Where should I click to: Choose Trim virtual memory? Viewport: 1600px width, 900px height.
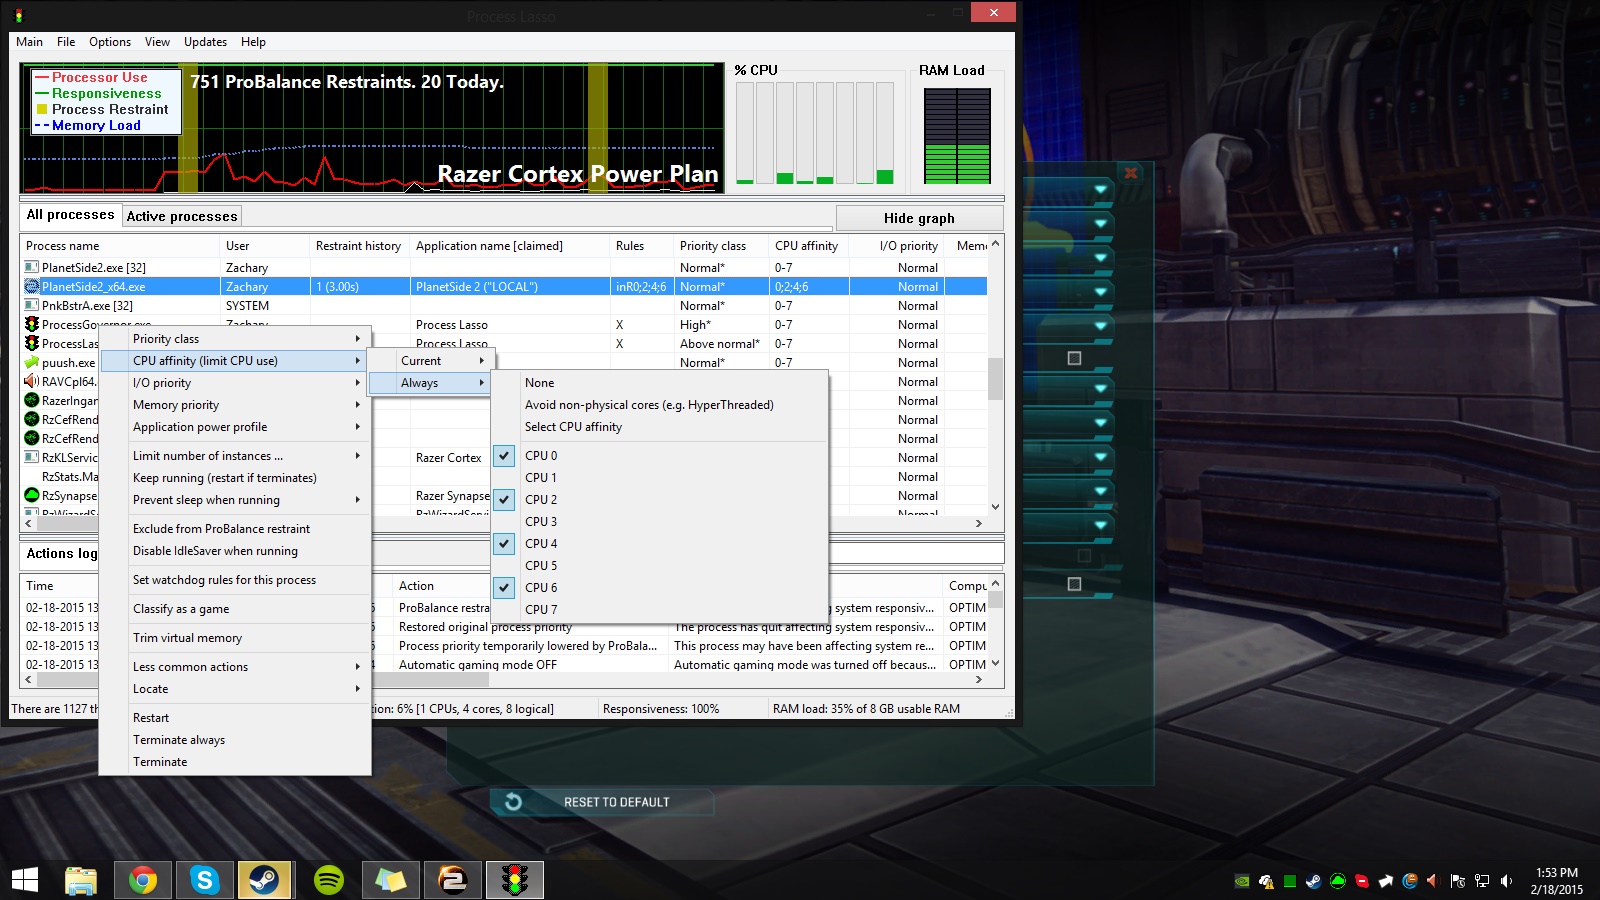235,638
